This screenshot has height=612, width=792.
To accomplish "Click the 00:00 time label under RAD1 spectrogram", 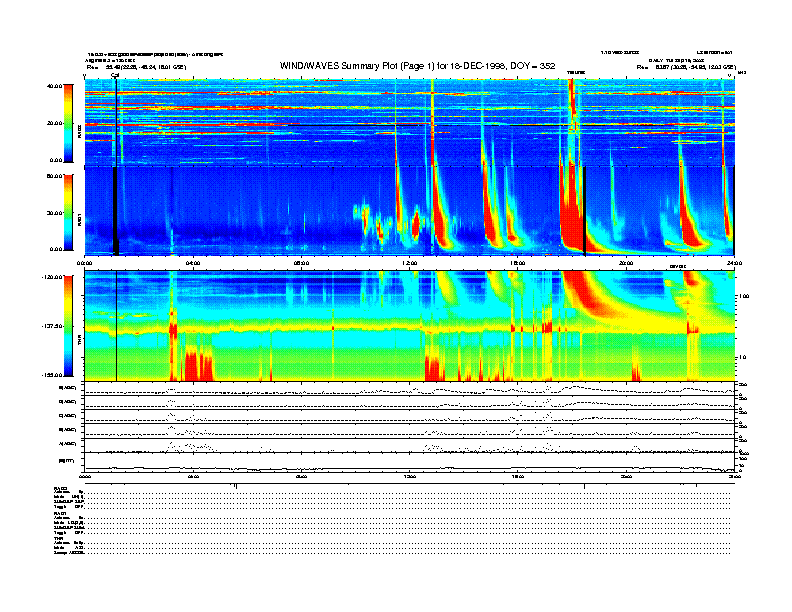I will (84, 263).
